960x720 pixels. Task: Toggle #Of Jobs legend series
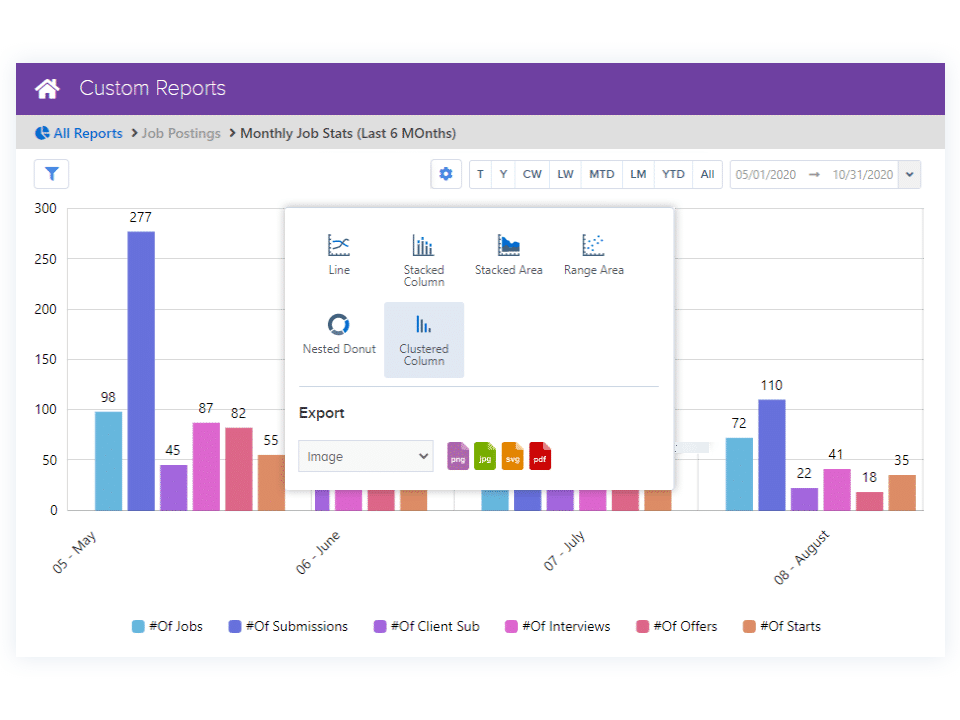[x=167, y=626]
